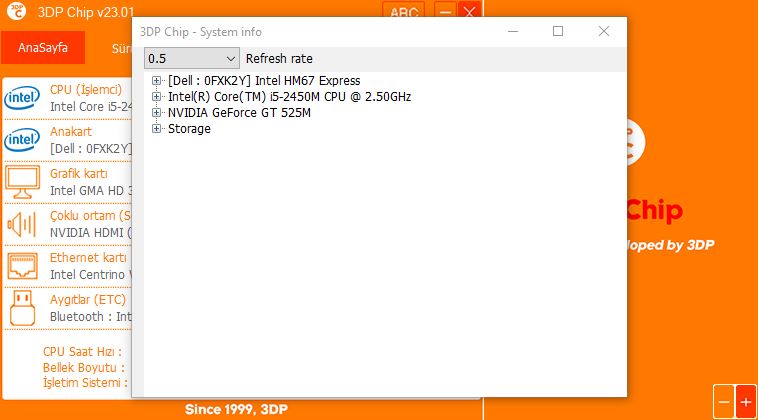Open the Ethernet kartı link

pos(88,258)
